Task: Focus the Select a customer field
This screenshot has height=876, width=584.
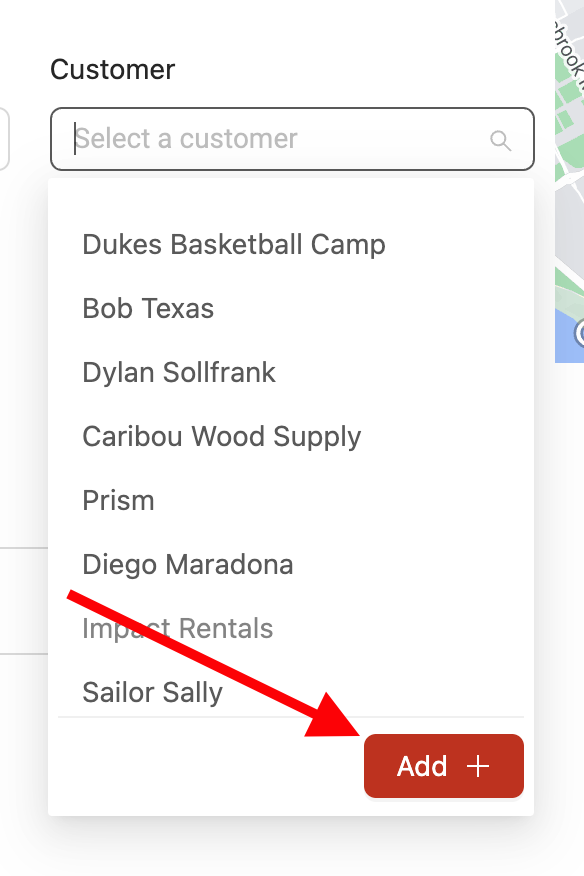Action: point(292,139)
